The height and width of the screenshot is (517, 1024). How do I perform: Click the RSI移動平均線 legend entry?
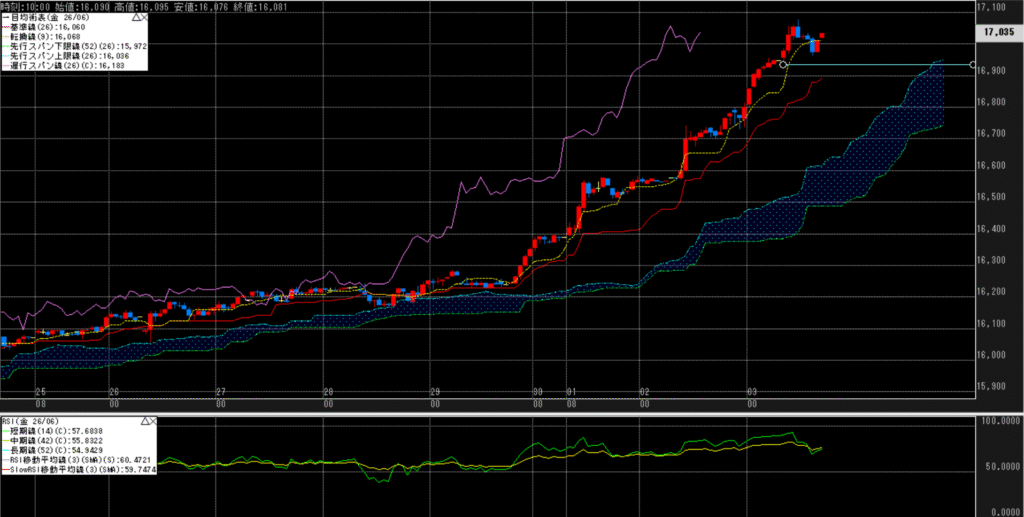click(75, 460)
